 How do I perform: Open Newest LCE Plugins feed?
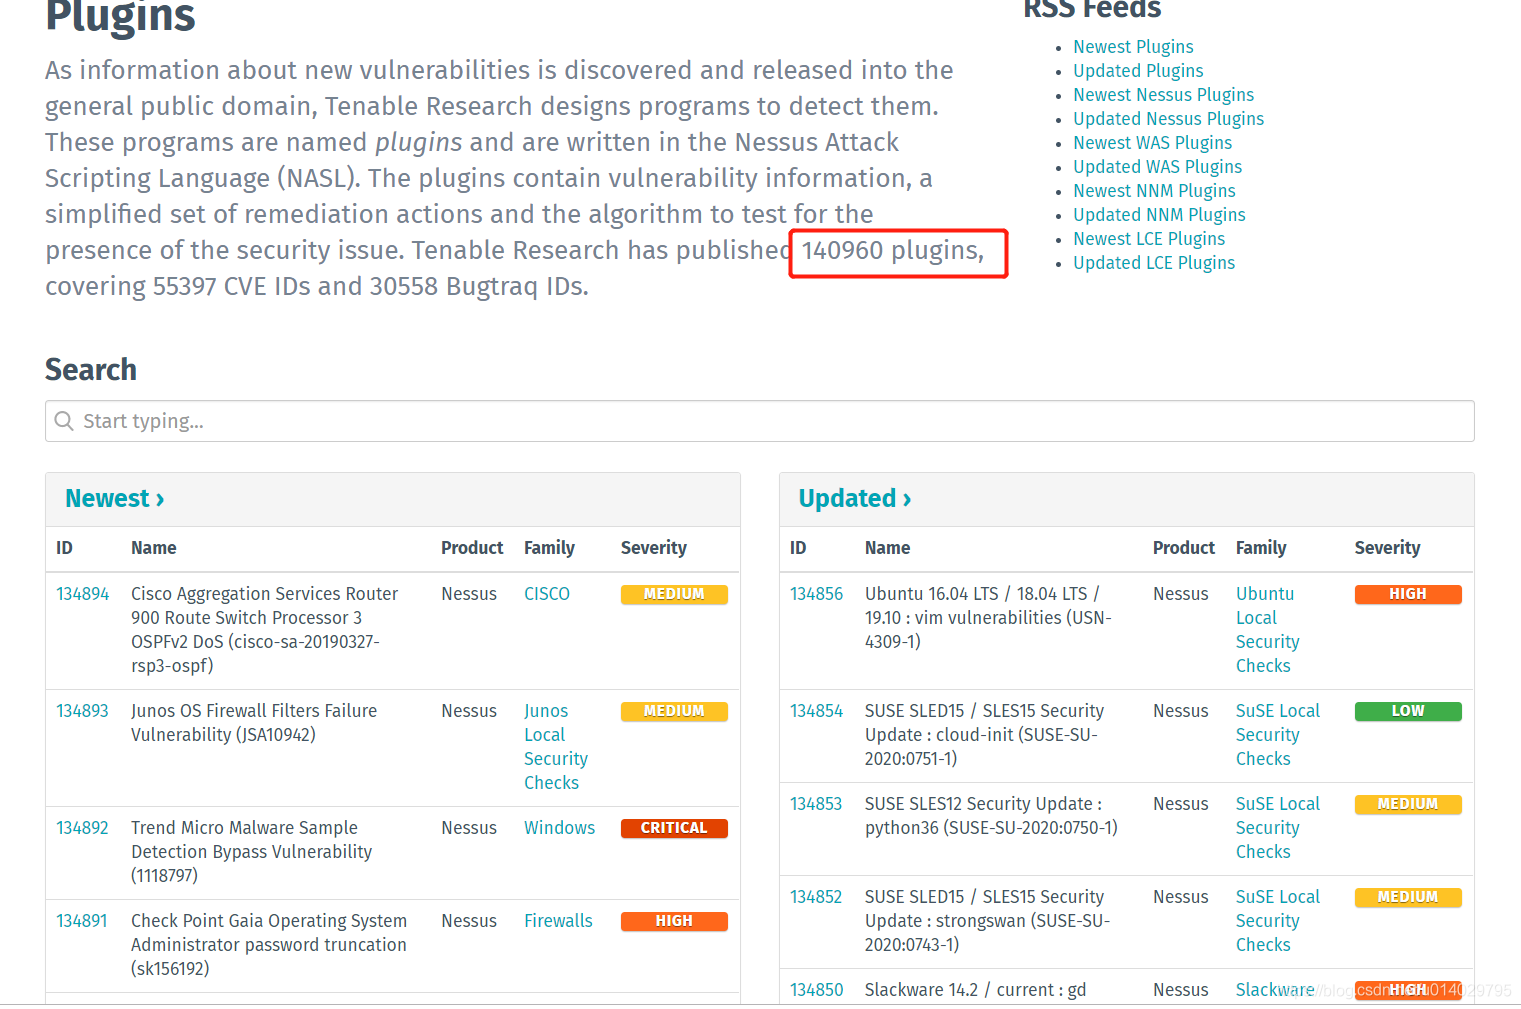point(1149,239)
